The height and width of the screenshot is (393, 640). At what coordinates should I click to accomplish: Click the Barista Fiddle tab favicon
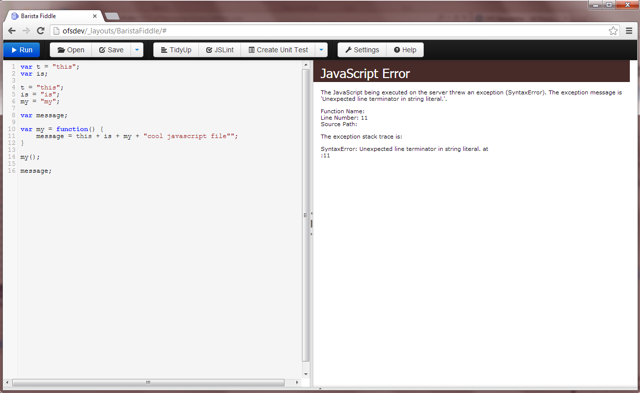click(15, 16)
